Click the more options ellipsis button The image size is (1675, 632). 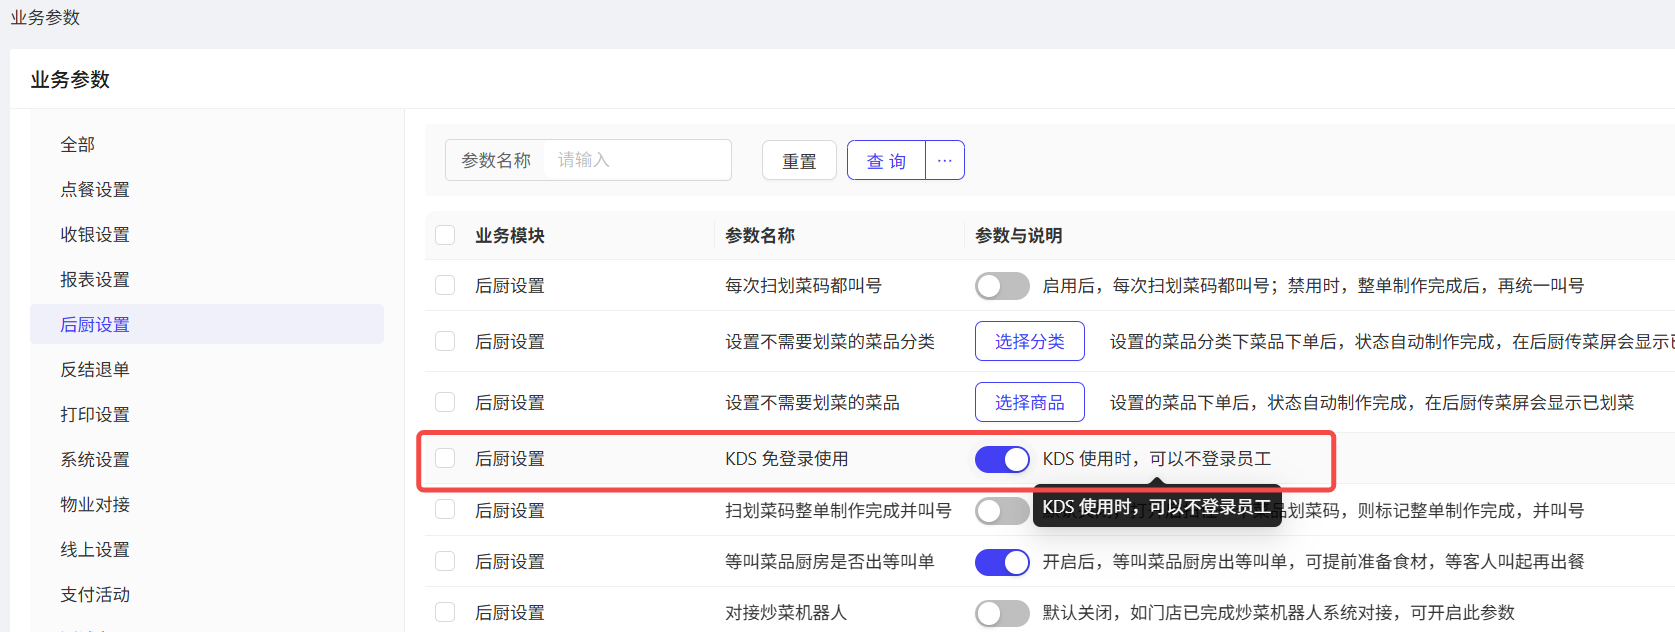point(945,160)
